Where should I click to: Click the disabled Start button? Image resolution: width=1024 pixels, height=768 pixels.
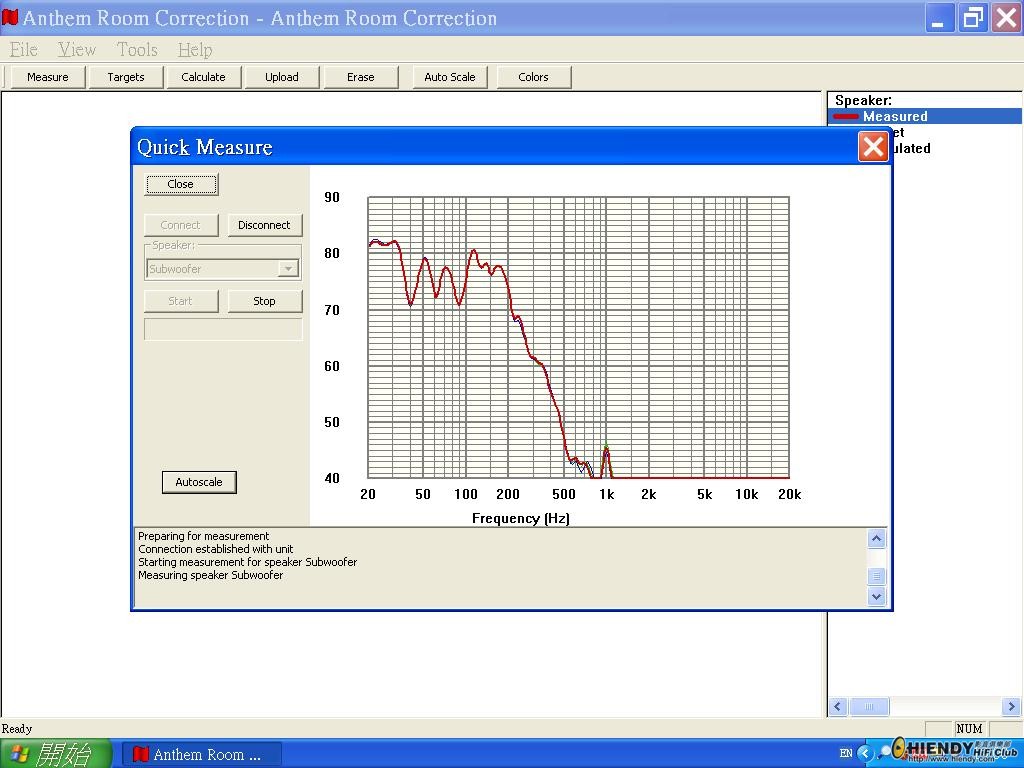coord(181,301)
